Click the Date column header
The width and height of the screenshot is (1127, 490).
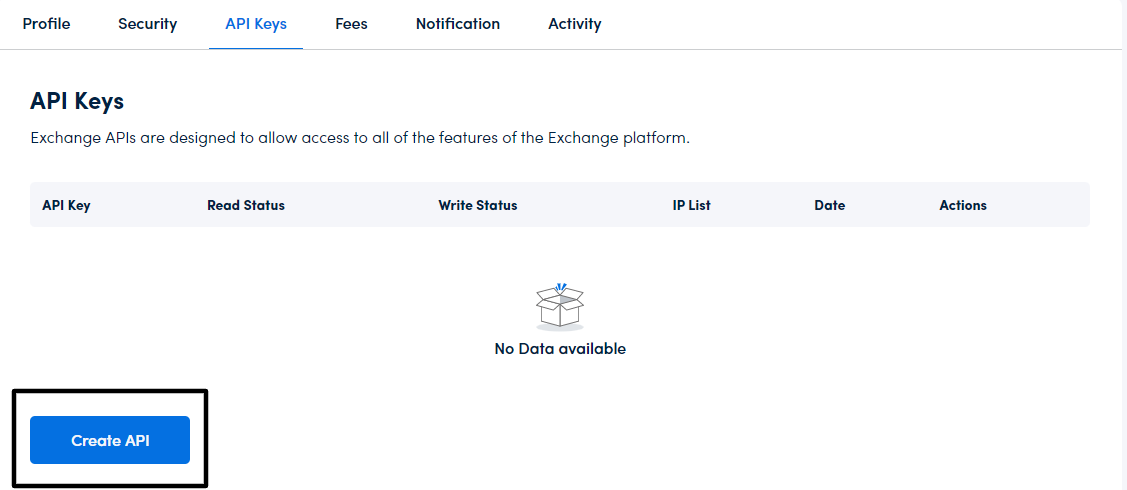pyautogui.click(x=830, y=205)
